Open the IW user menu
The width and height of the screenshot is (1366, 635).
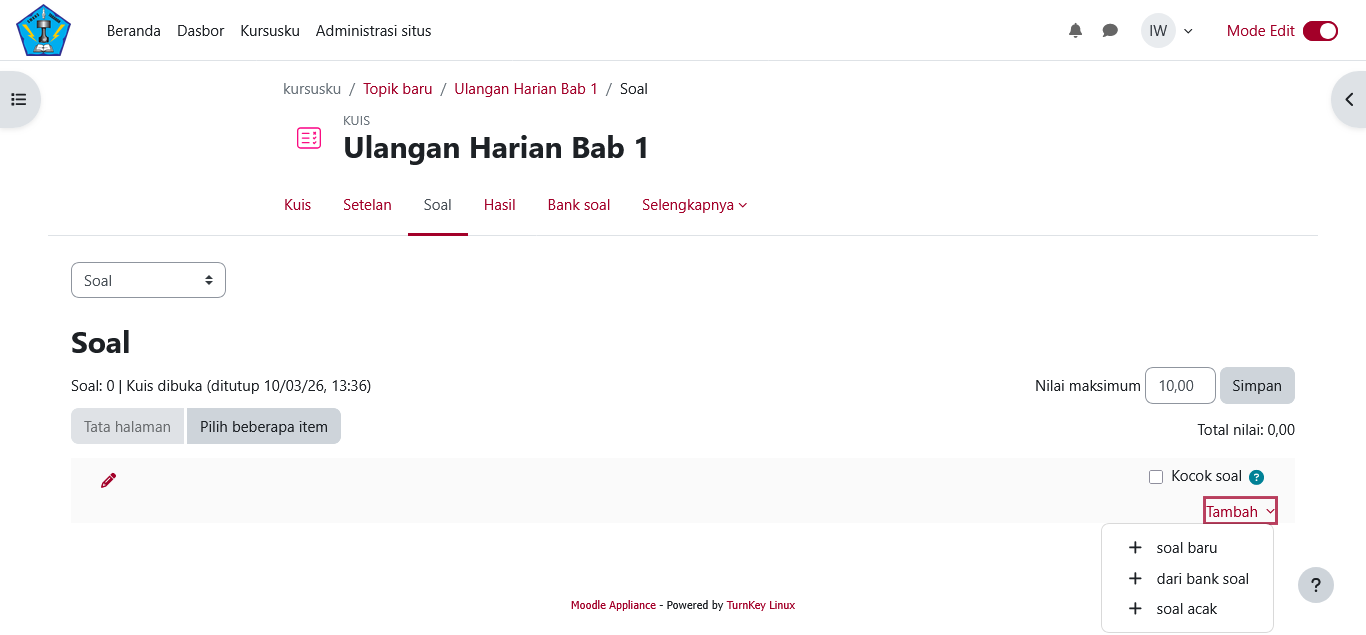[x=1167, y=31]
